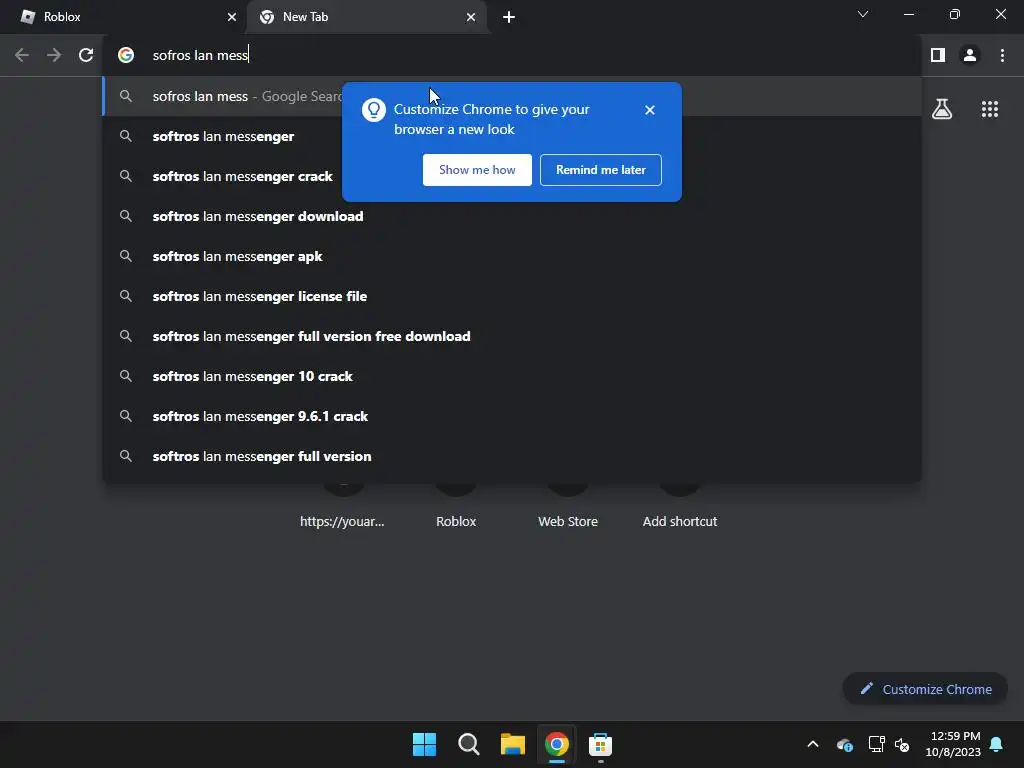
Task: Open the network tray icon
Action: coord(876,744)
